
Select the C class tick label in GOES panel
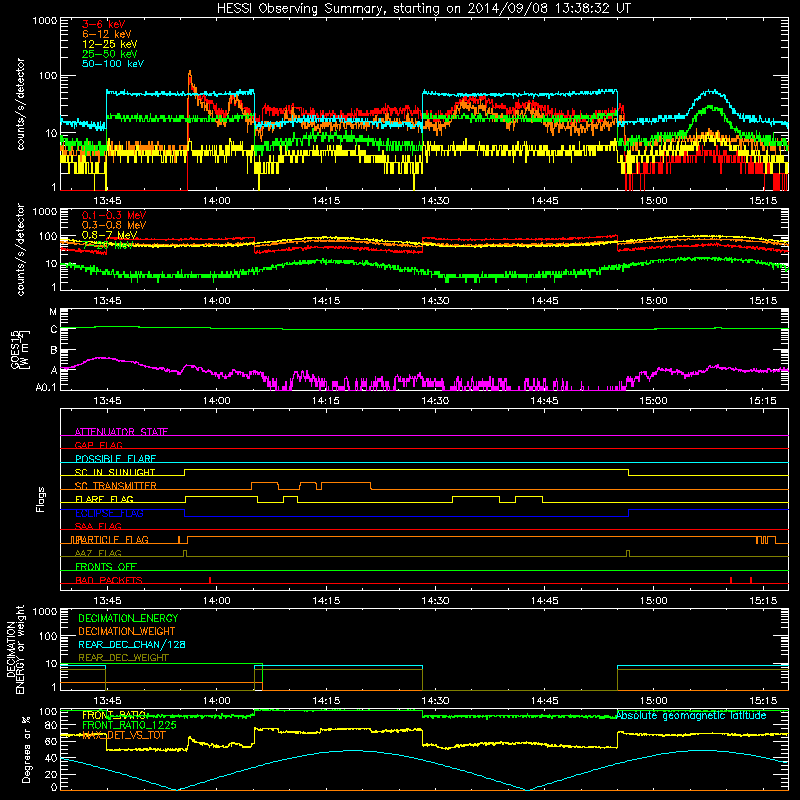point(54,330)
